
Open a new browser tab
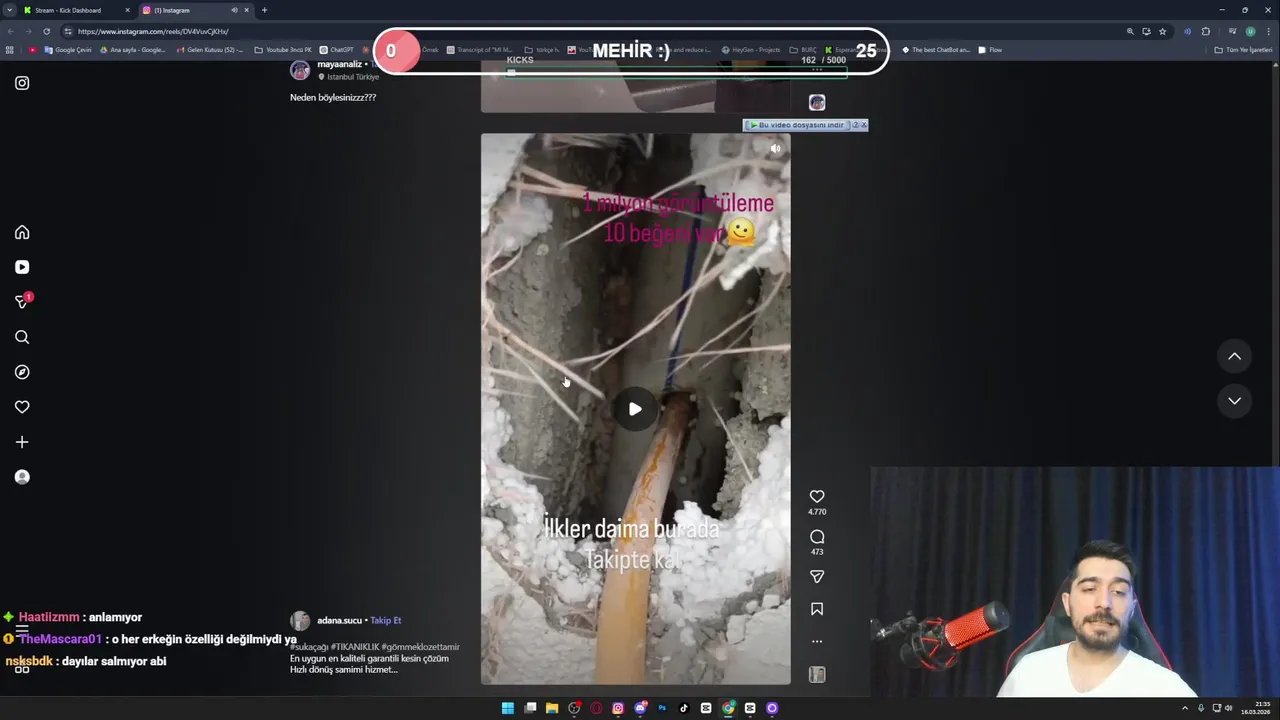(264, 10)
